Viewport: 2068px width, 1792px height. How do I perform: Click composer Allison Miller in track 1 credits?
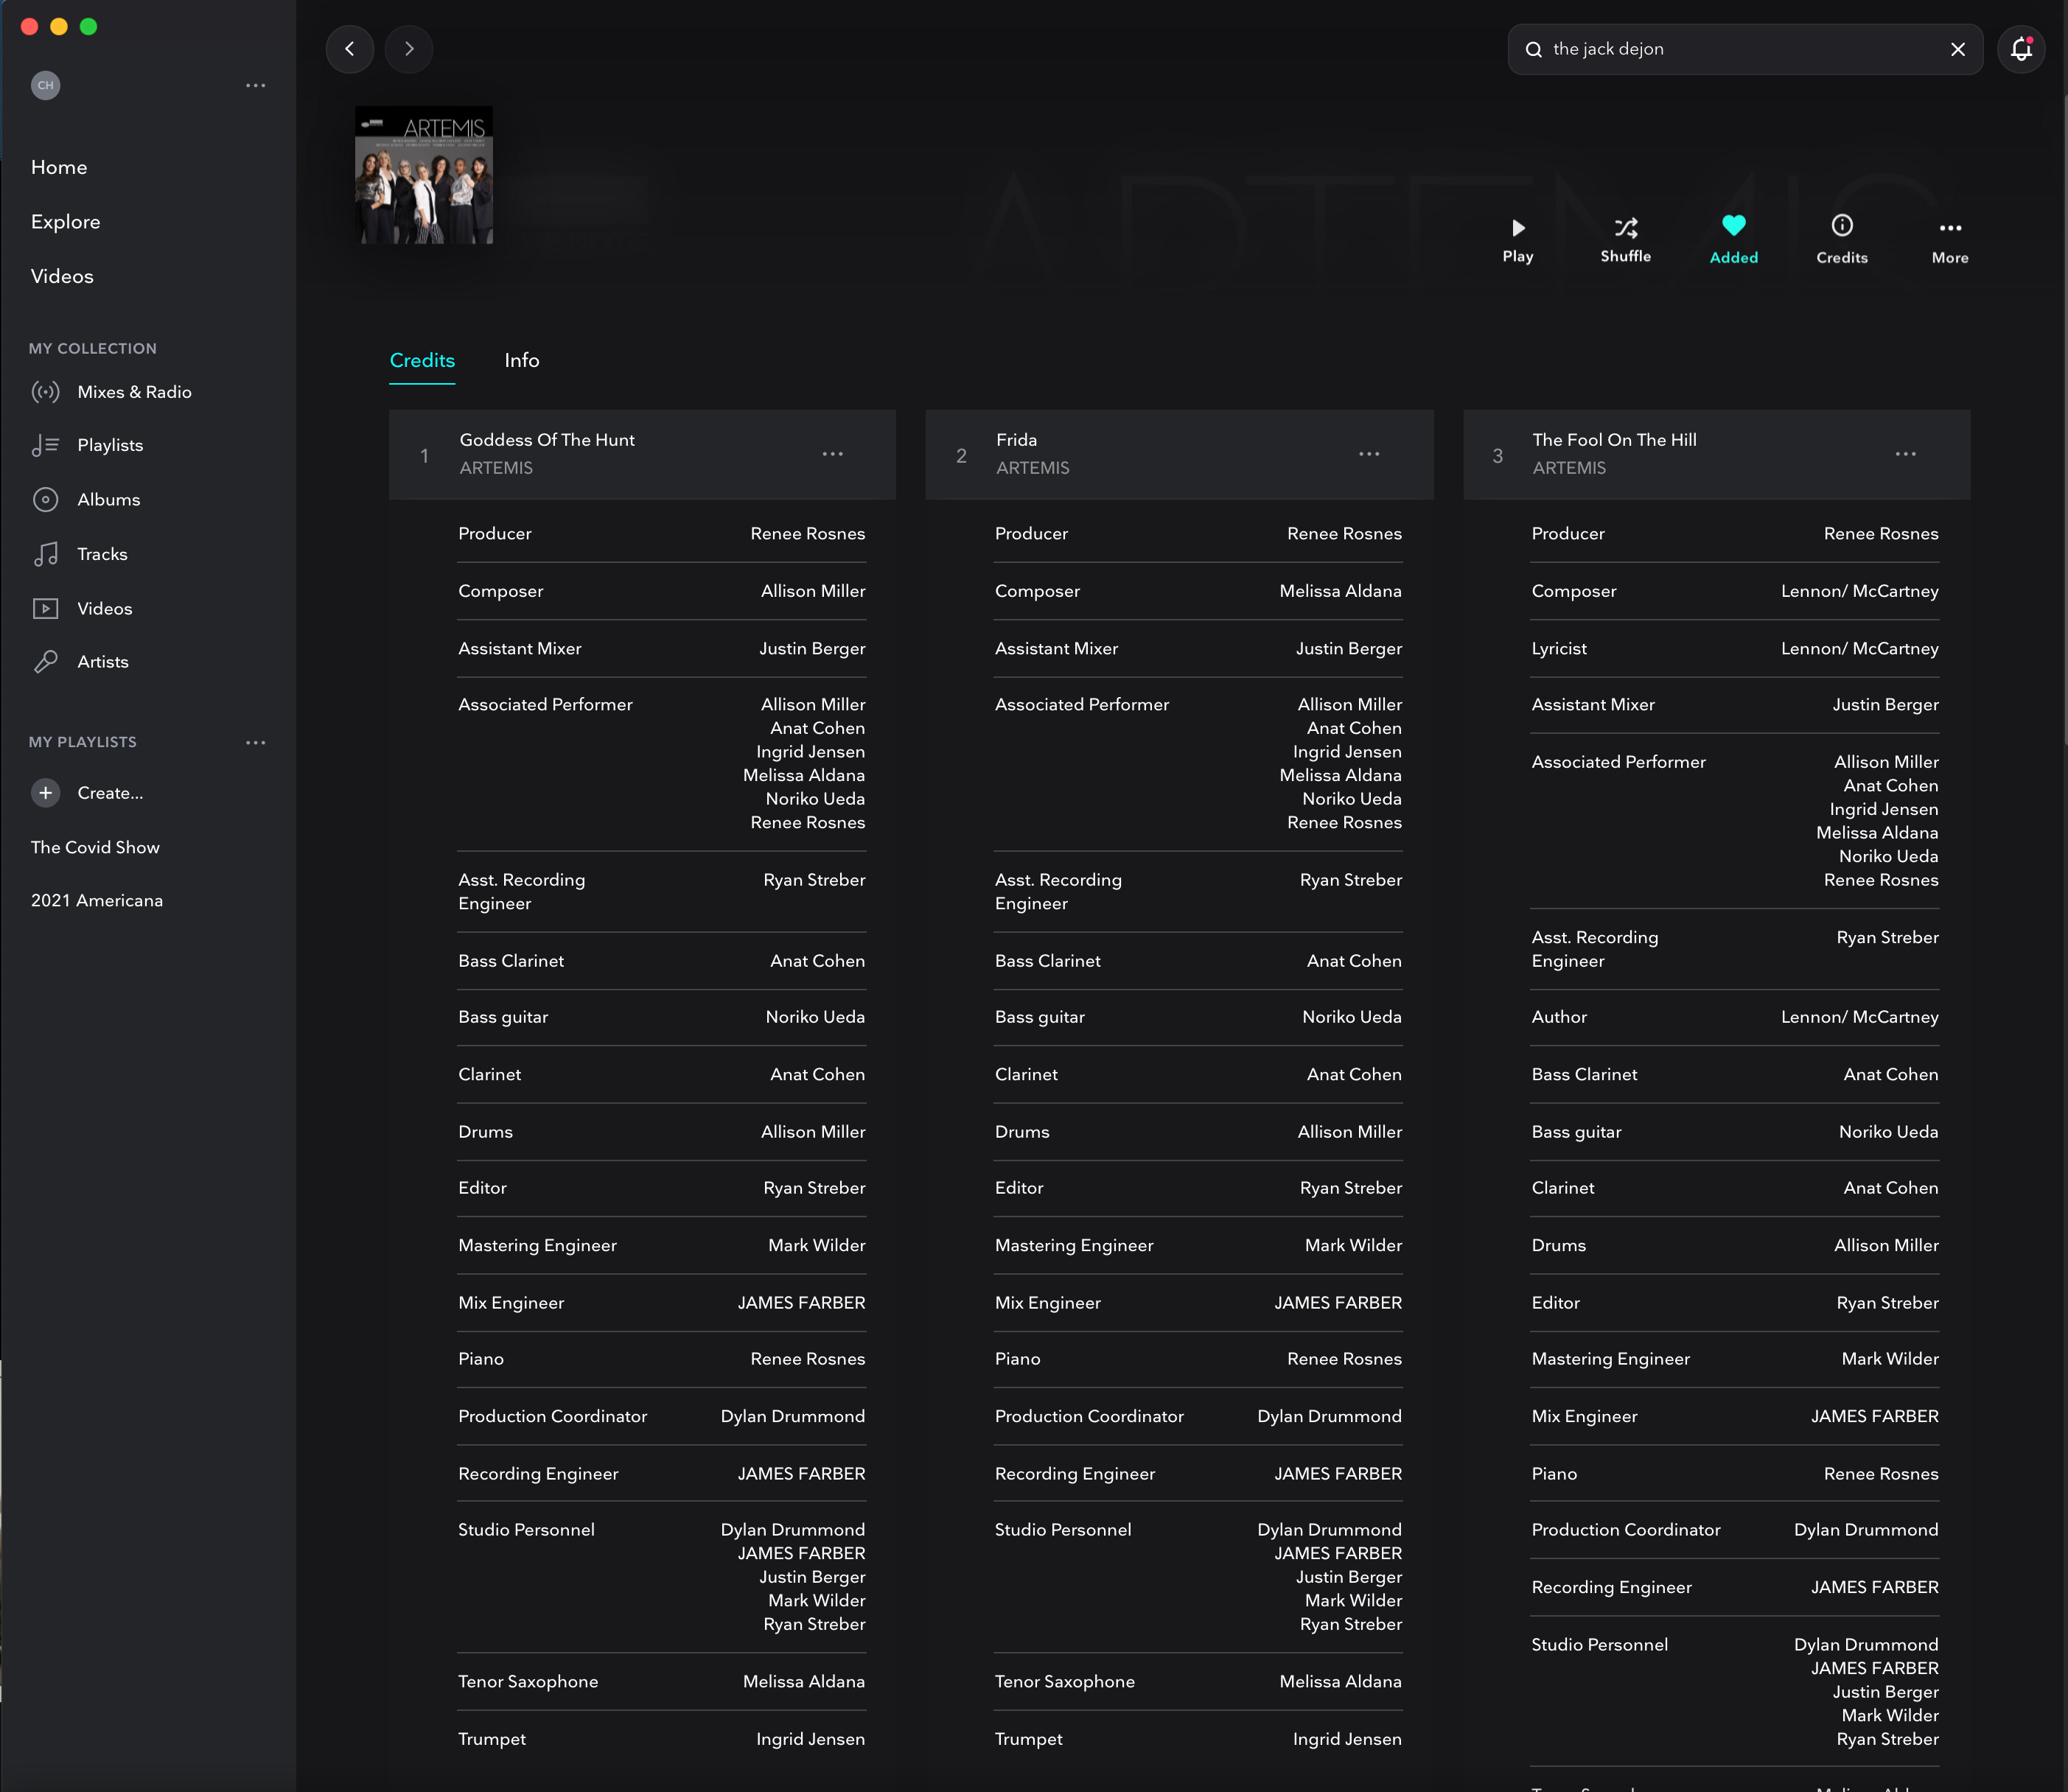pyautogui.click(x=813, y=591)
